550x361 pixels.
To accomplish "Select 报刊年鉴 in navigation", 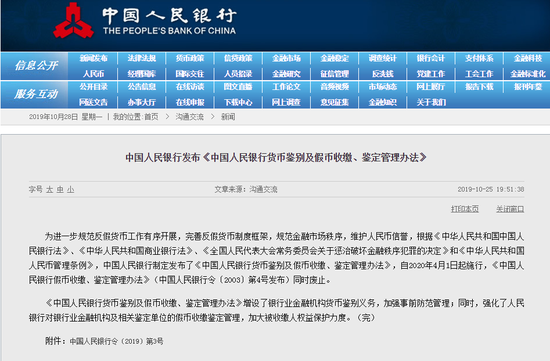I will [528, 87].
